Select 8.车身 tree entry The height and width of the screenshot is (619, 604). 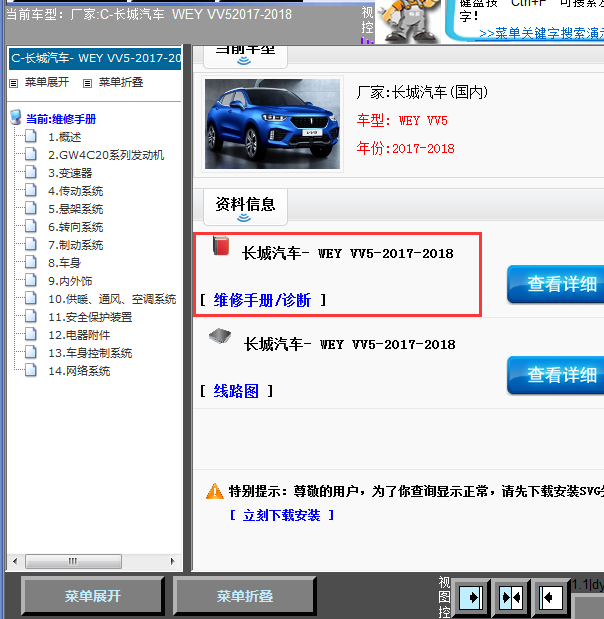point(64,263)
